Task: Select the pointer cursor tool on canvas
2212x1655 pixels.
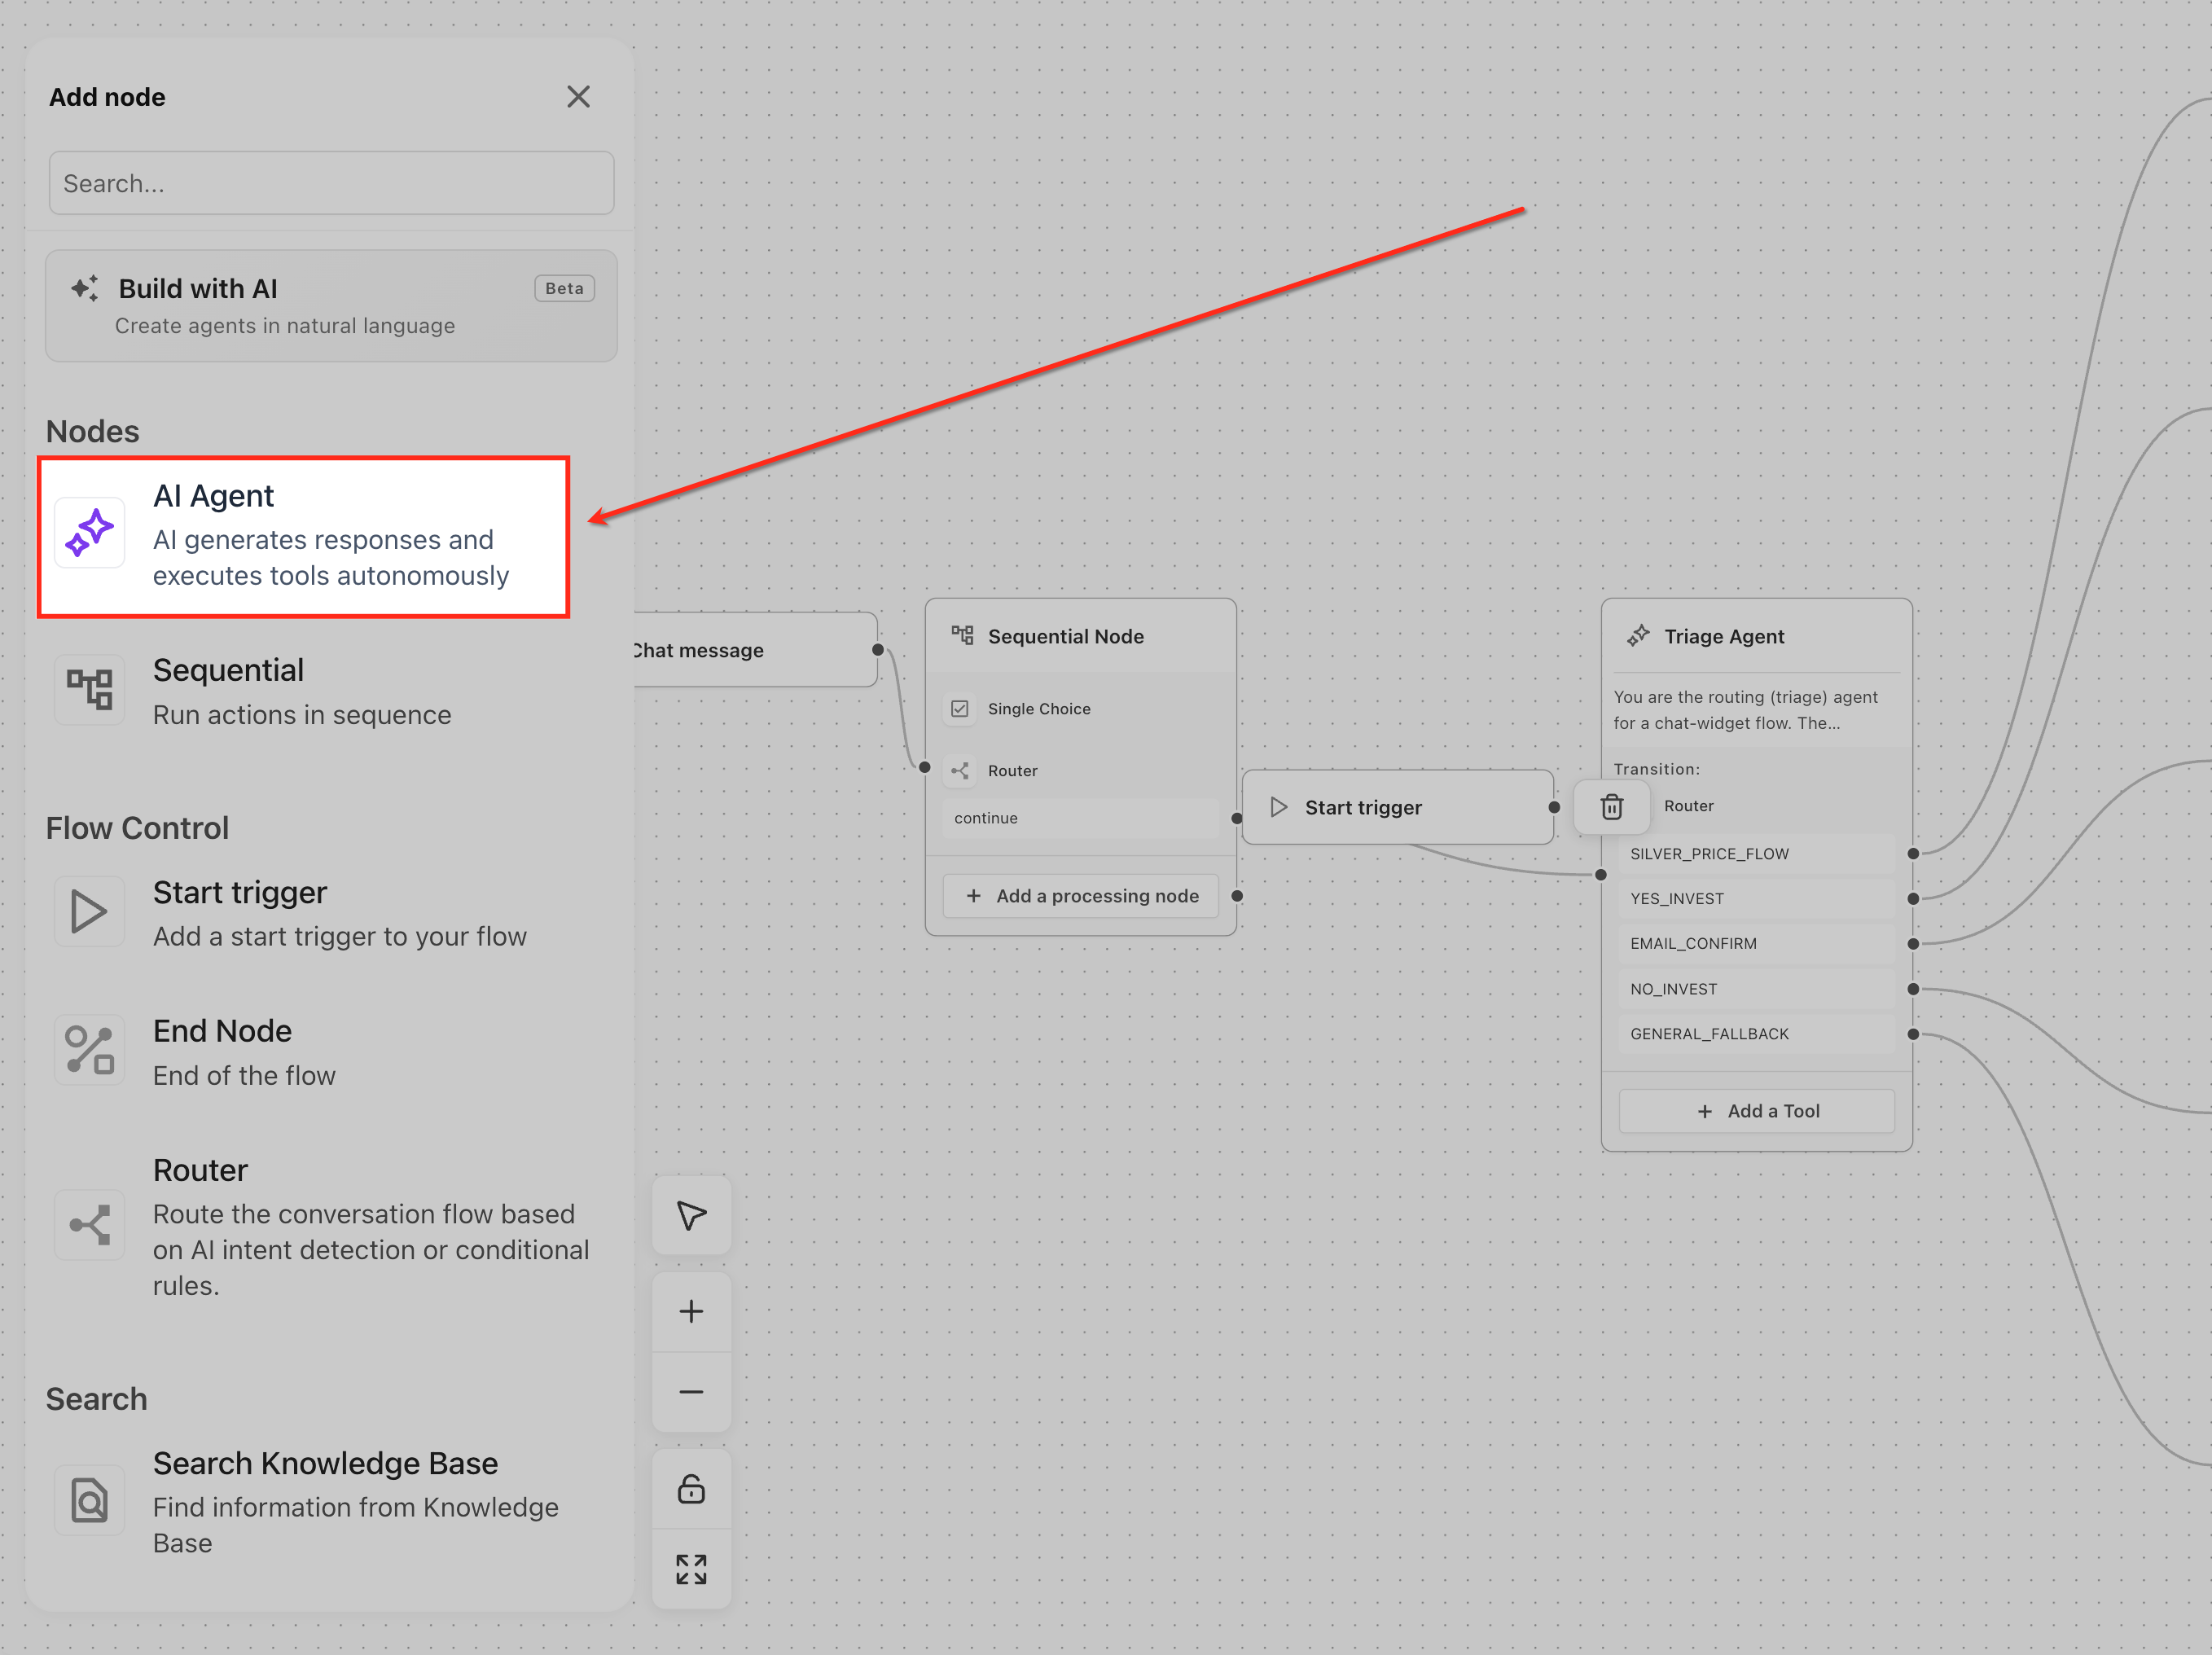Action: point(691,1216)
